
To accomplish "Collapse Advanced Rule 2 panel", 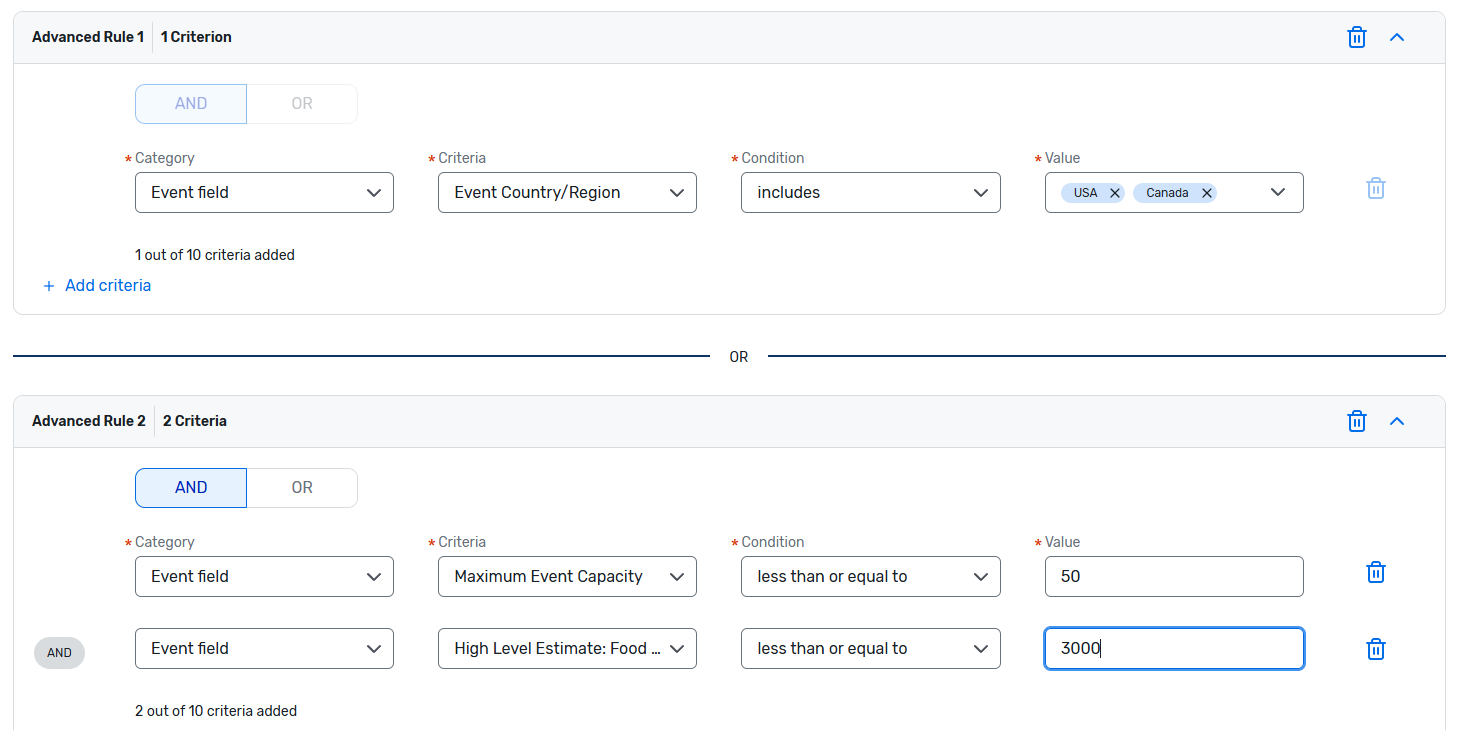I will [x=1397, y=421].
